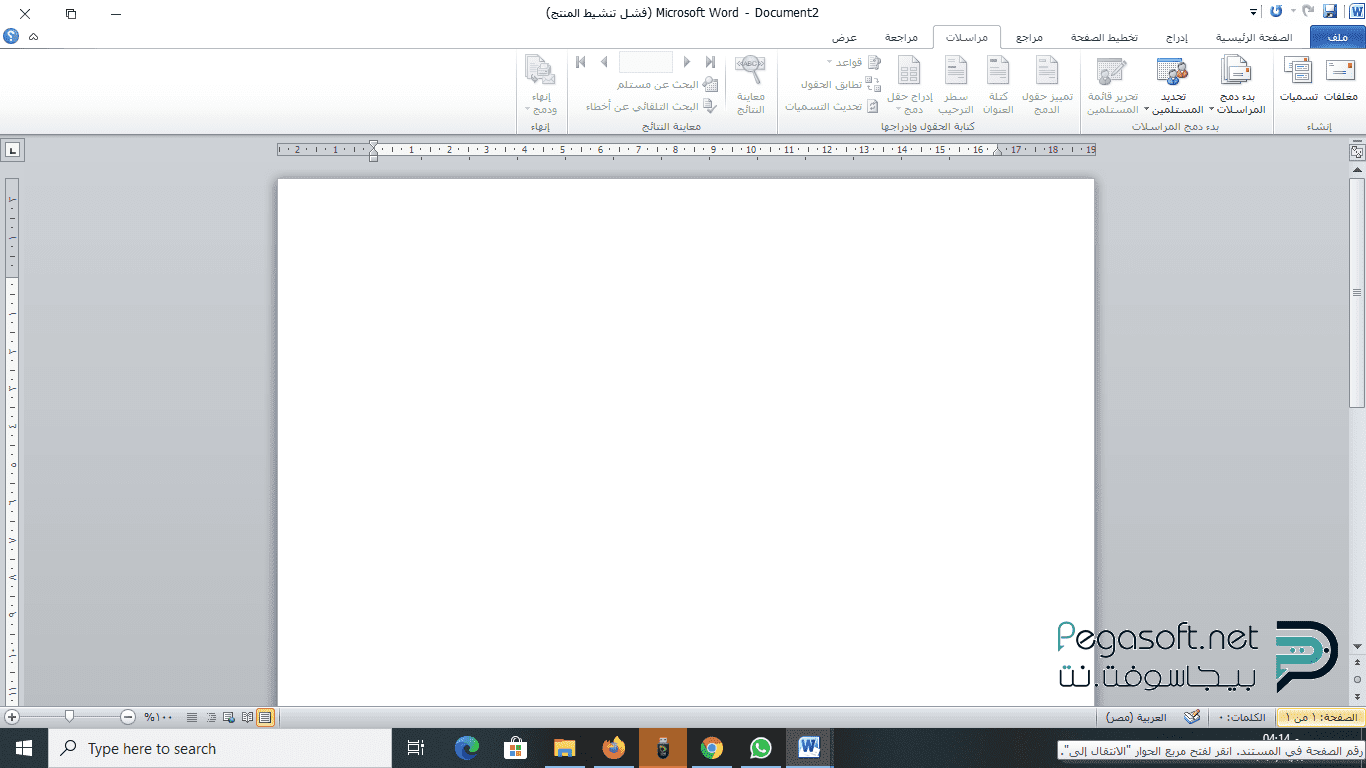Expand the Rules (قواعد) dropdown
This screenshot has width=1366, height=768.
[852, 62]
